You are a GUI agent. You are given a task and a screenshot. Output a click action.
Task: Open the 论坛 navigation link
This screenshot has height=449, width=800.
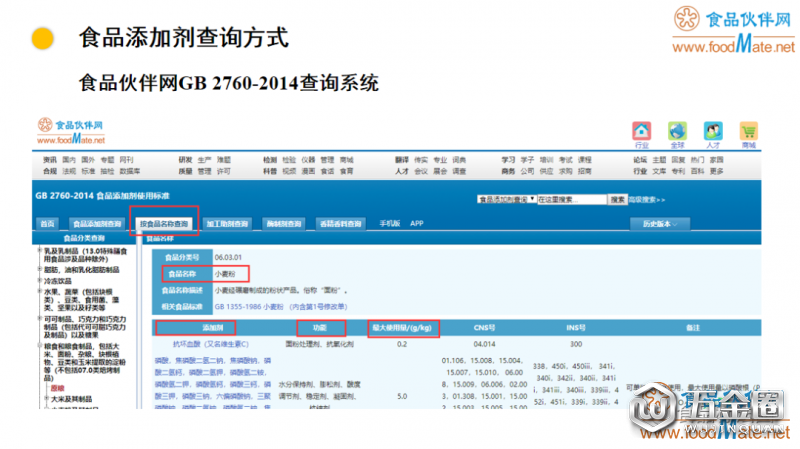(640, 160)
